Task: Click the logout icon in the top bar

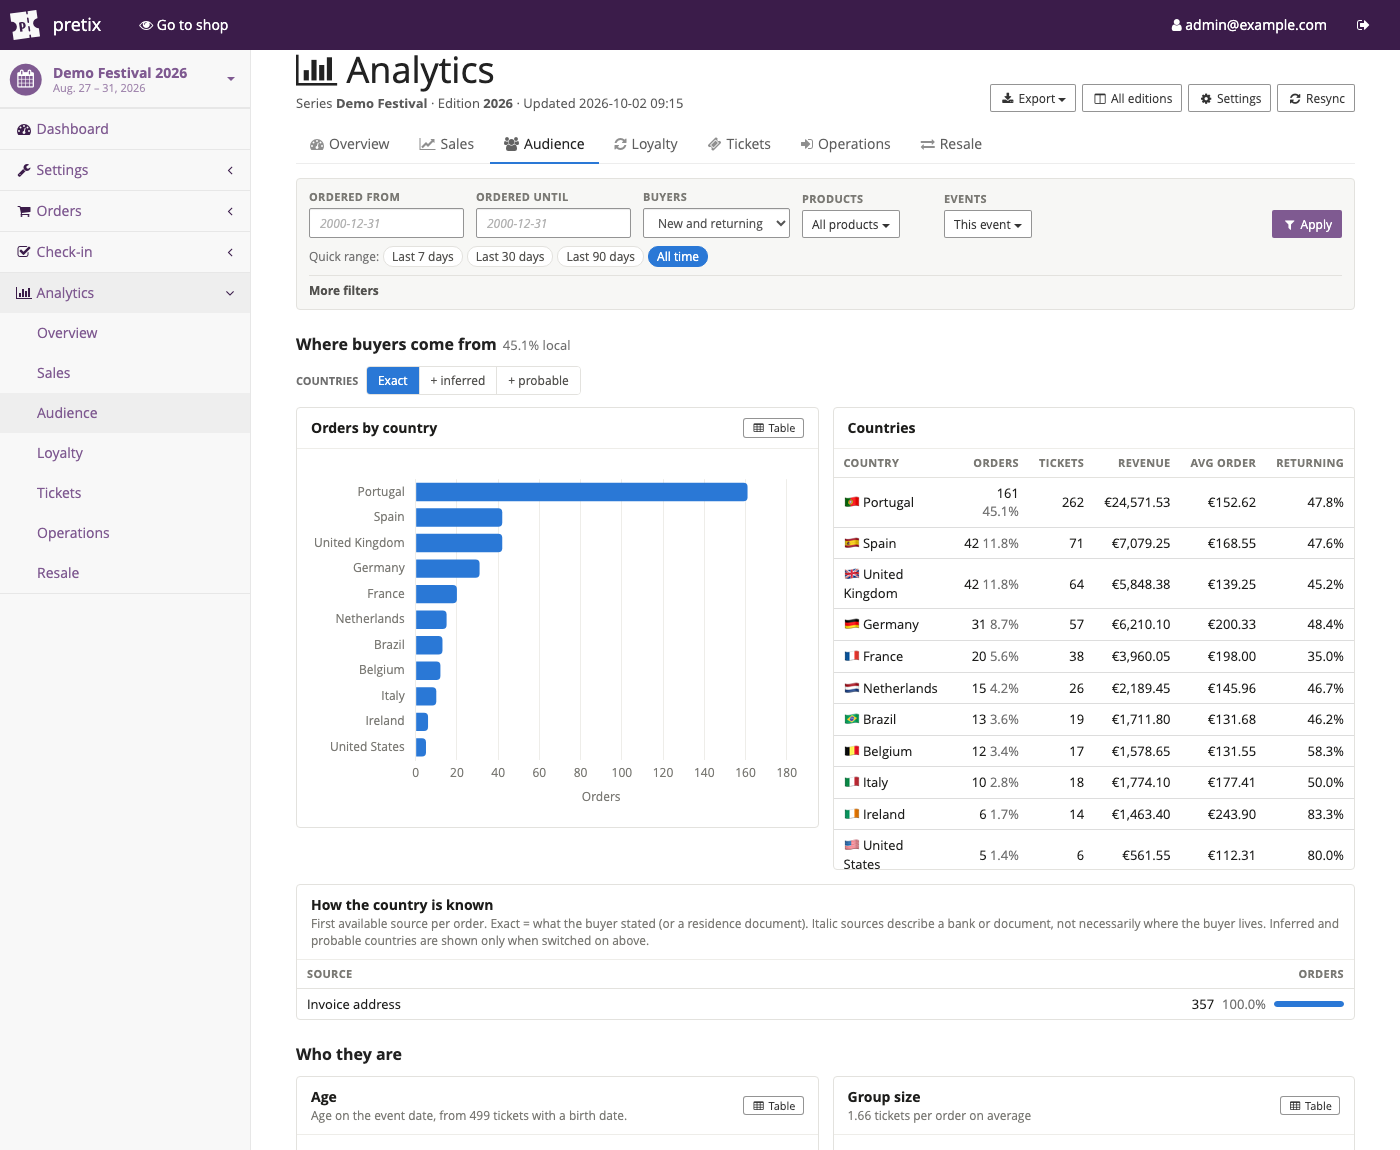Action: point(1363,25)
